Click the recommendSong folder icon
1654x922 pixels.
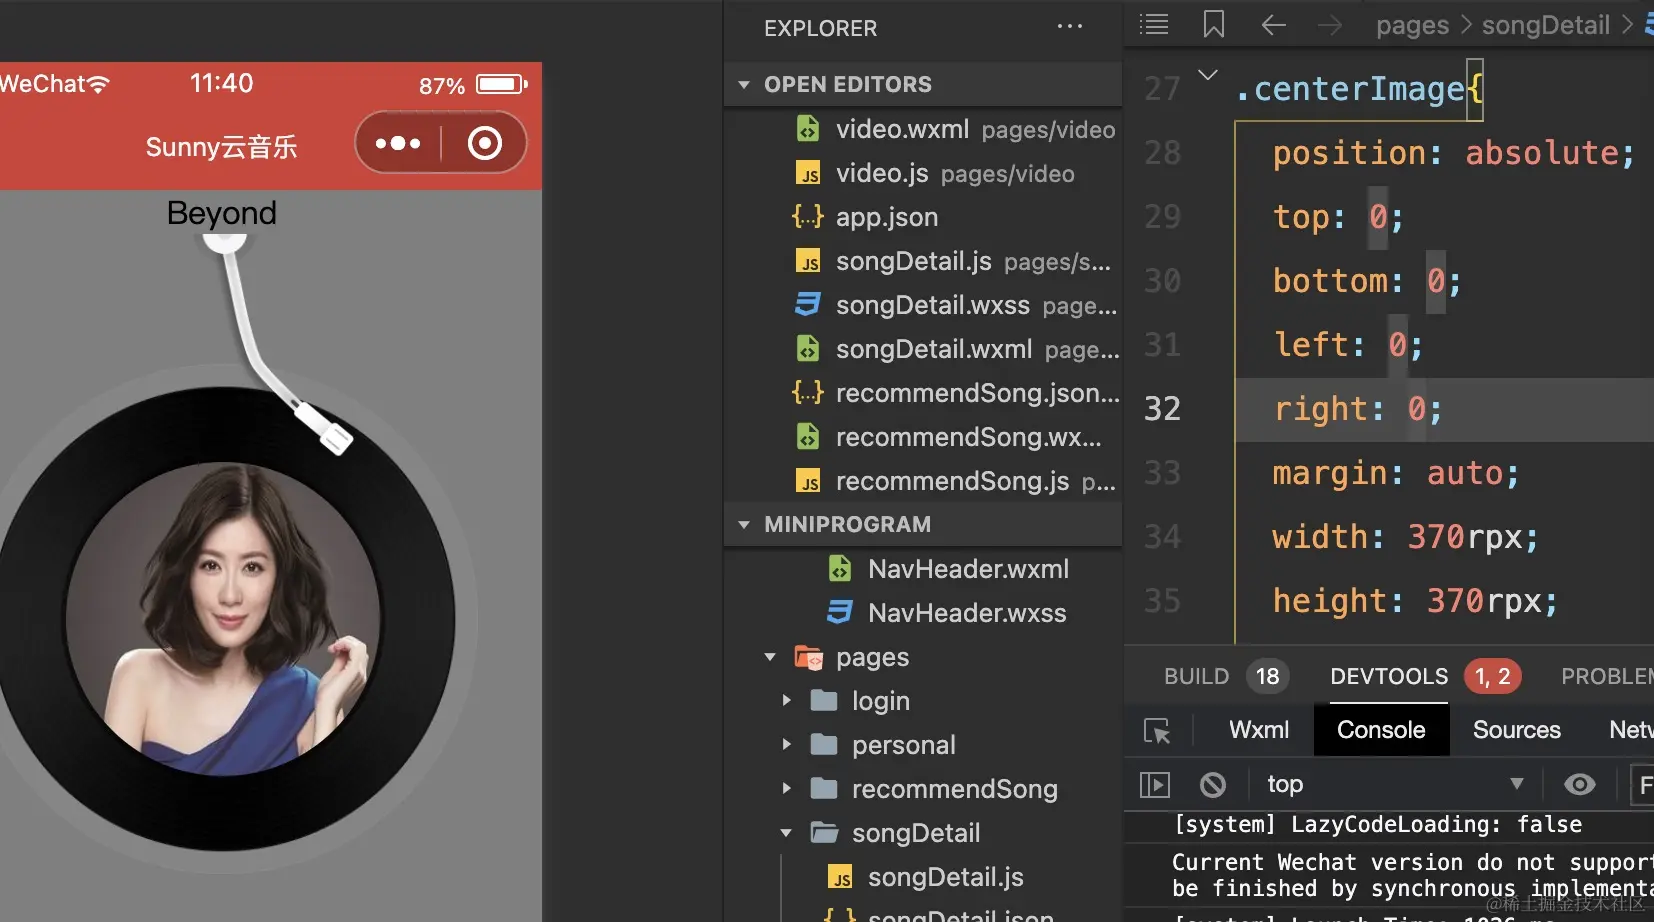(x=824, y=788)
